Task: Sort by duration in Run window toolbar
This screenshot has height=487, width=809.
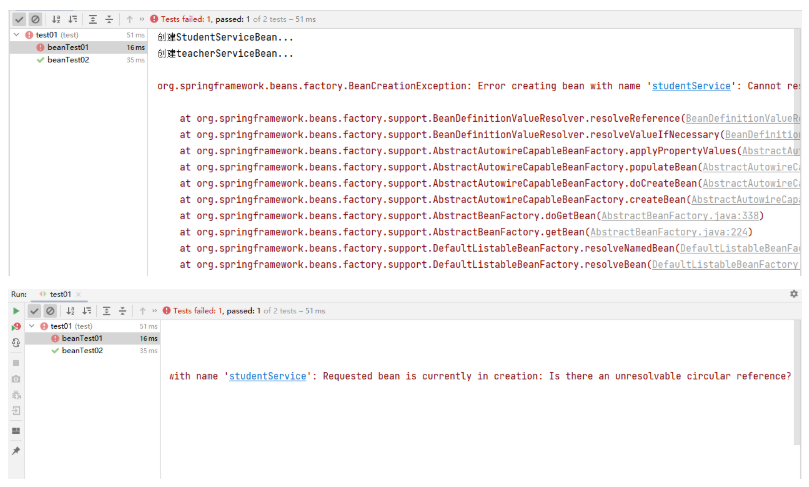Action: click(87, 311)
